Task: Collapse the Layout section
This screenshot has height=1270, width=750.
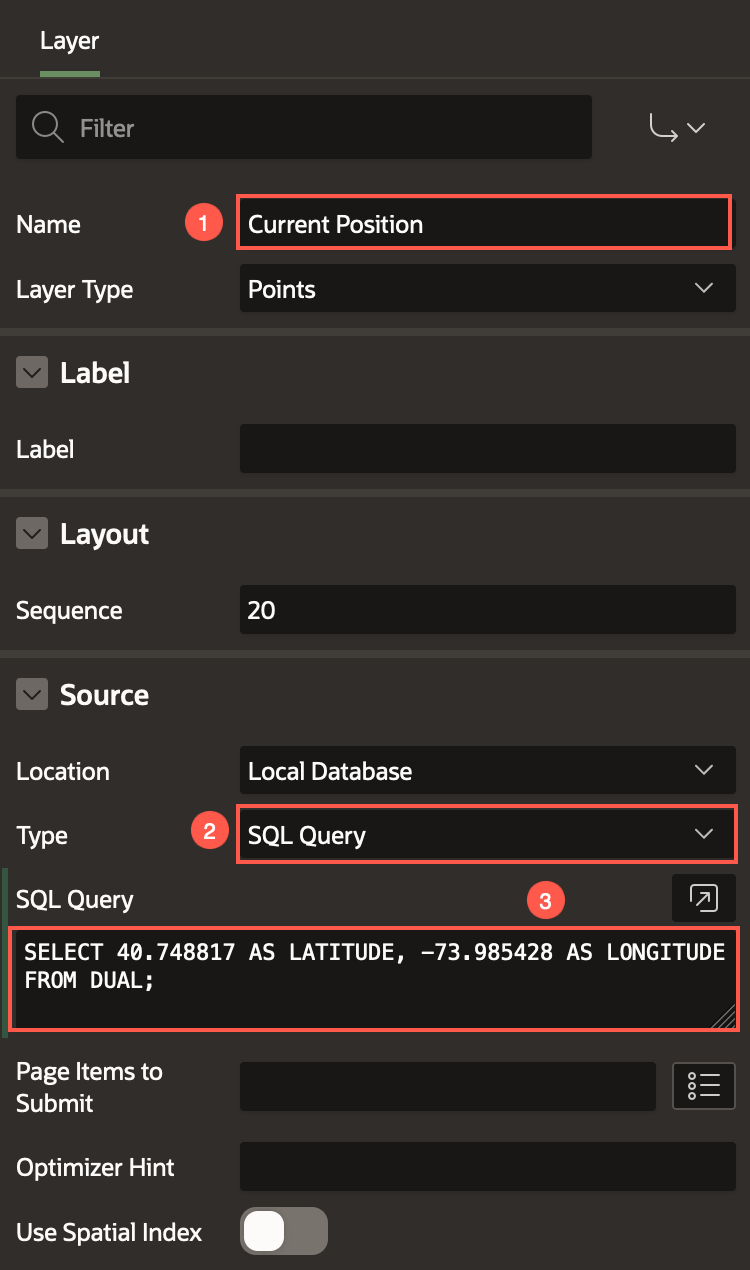Action: [32, 534]
